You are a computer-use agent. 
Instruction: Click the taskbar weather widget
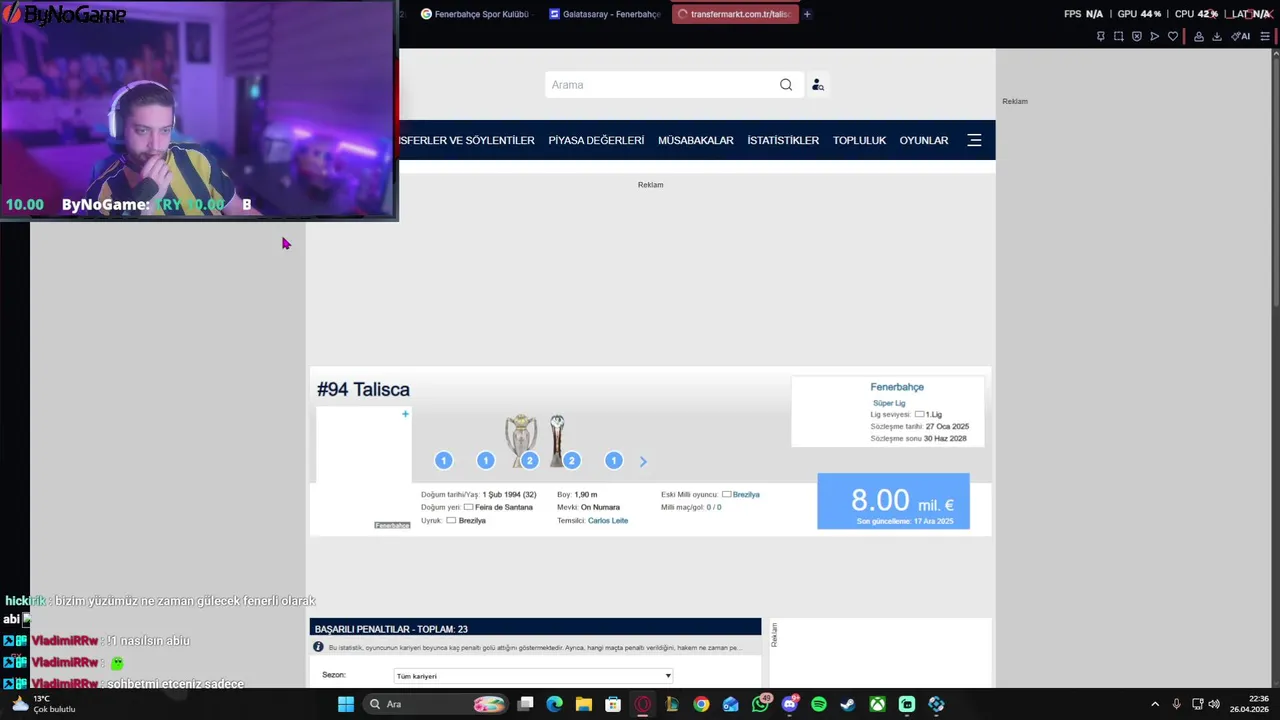click(x=42, y=704)
